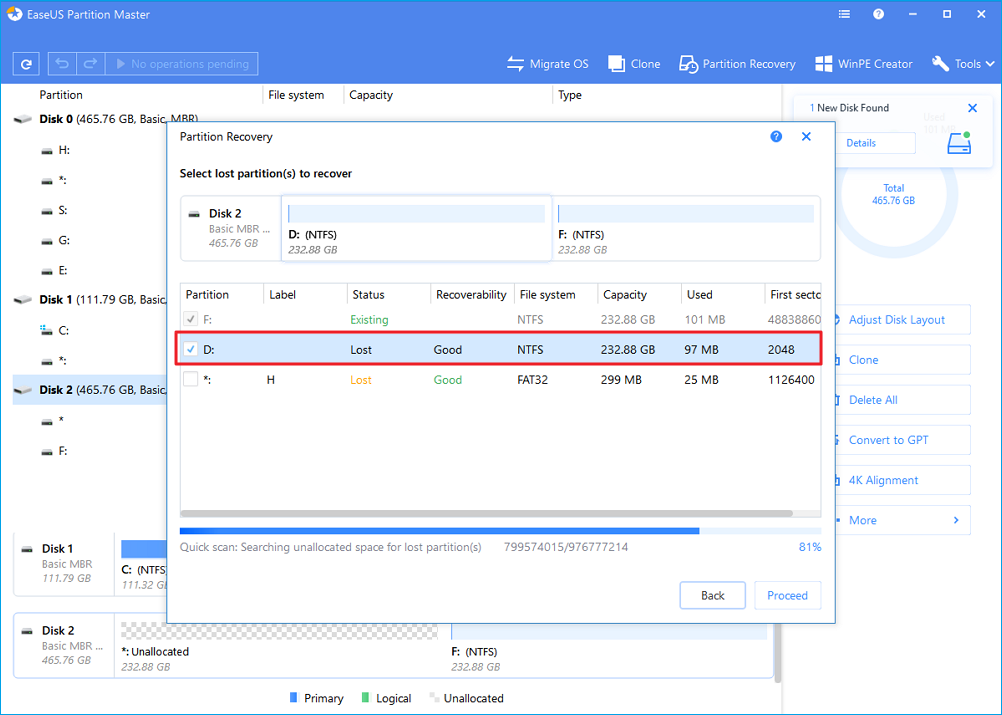The image size is (1002, 715).
Task: Uncheck the D: lost partition checkbox
Action: pos(192,350)
